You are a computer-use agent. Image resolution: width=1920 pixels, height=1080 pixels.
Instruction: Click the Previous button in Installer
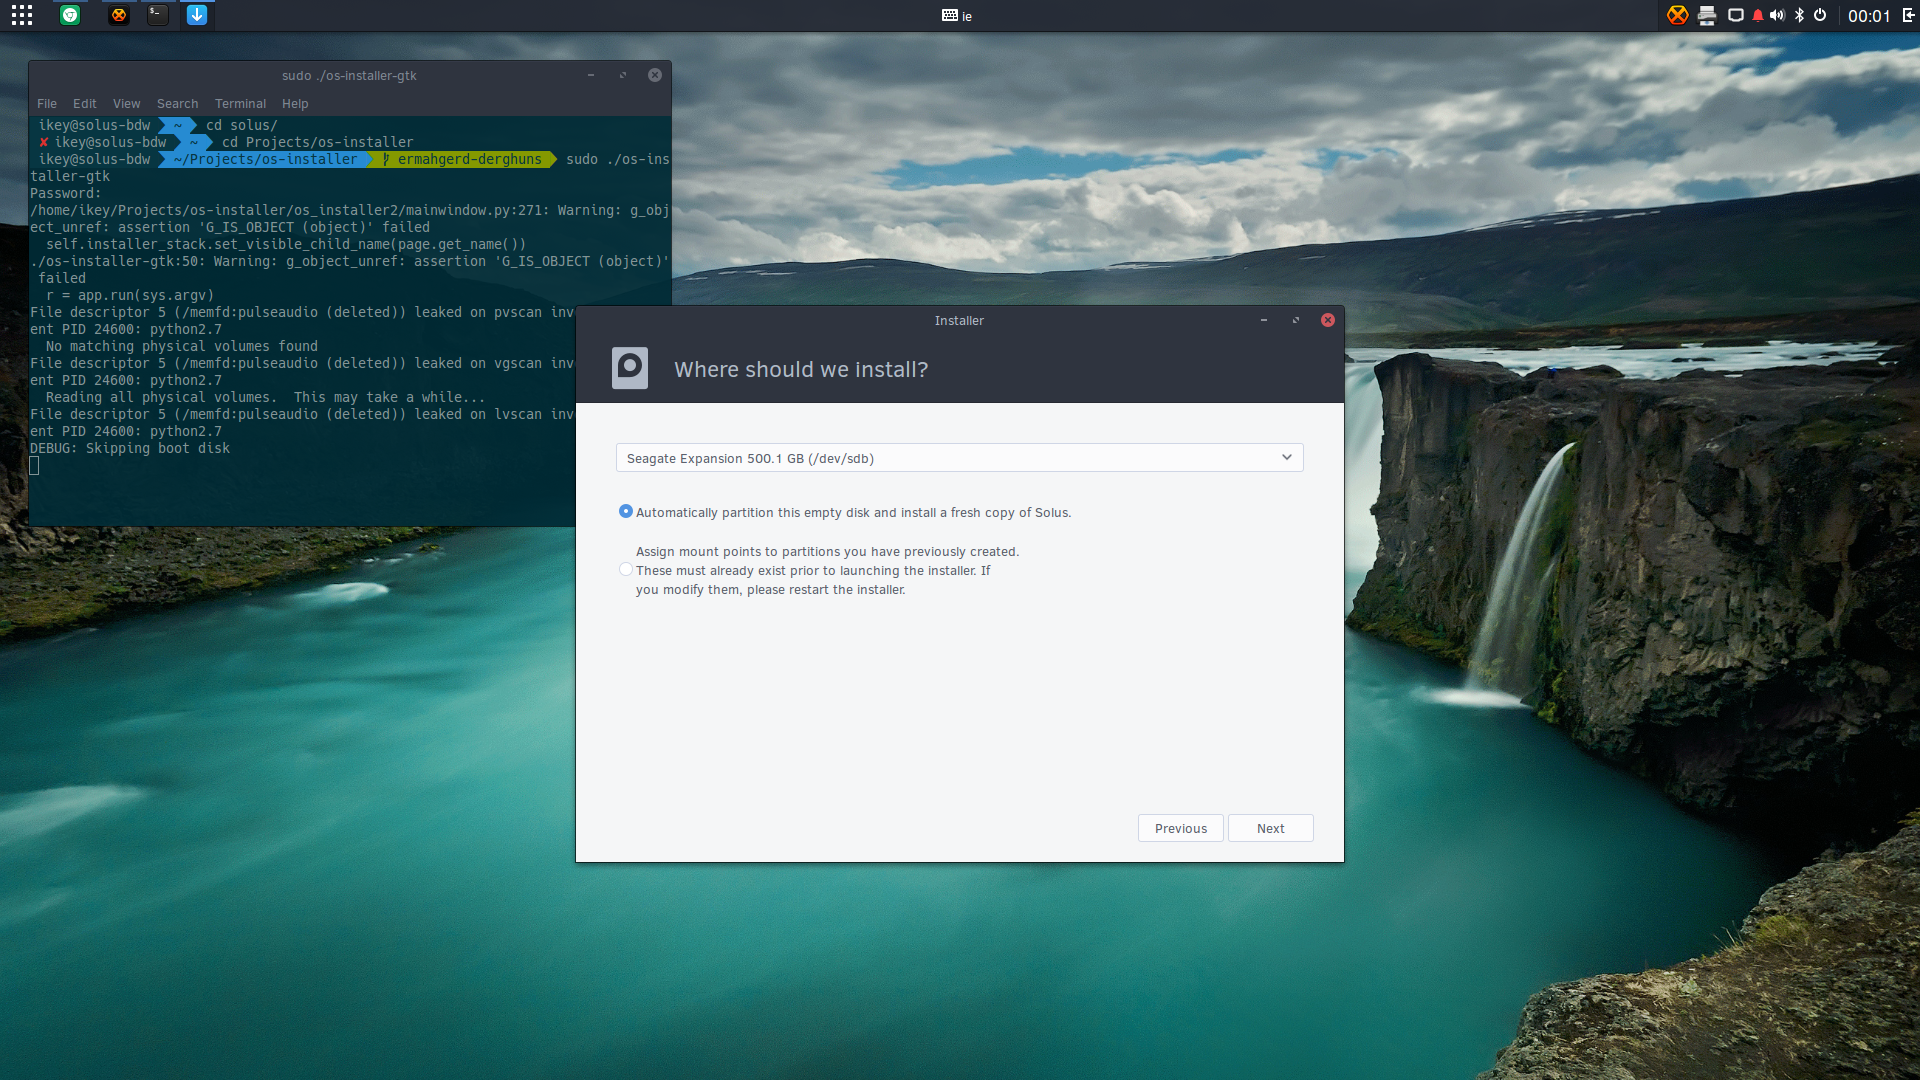click(1181, 828)
